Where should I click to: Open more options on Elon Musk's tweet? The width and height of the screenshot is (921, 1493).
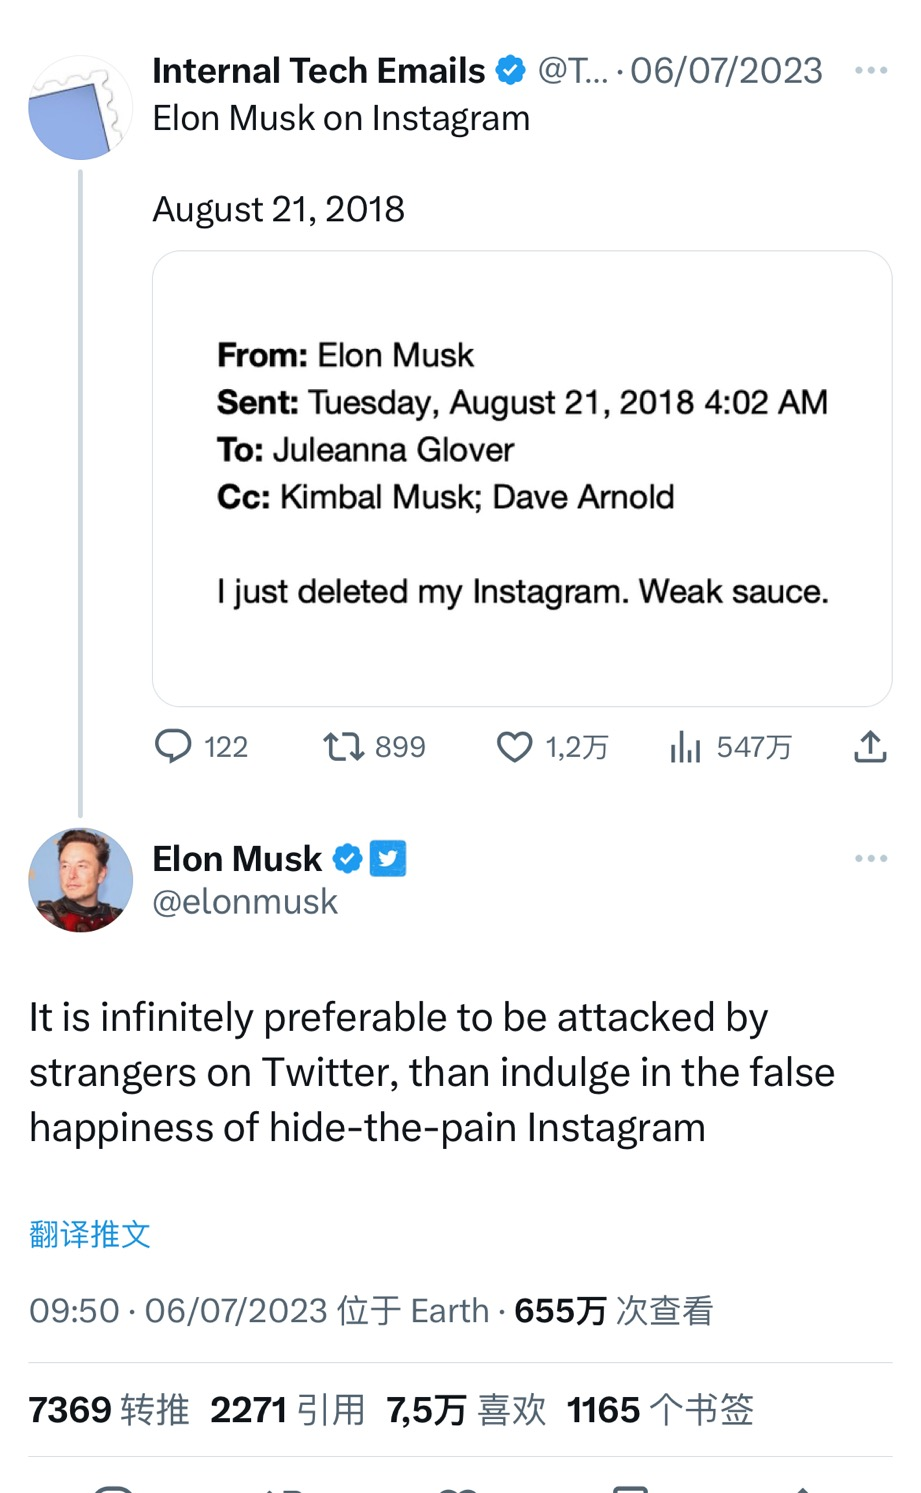[x=871, y=859]
